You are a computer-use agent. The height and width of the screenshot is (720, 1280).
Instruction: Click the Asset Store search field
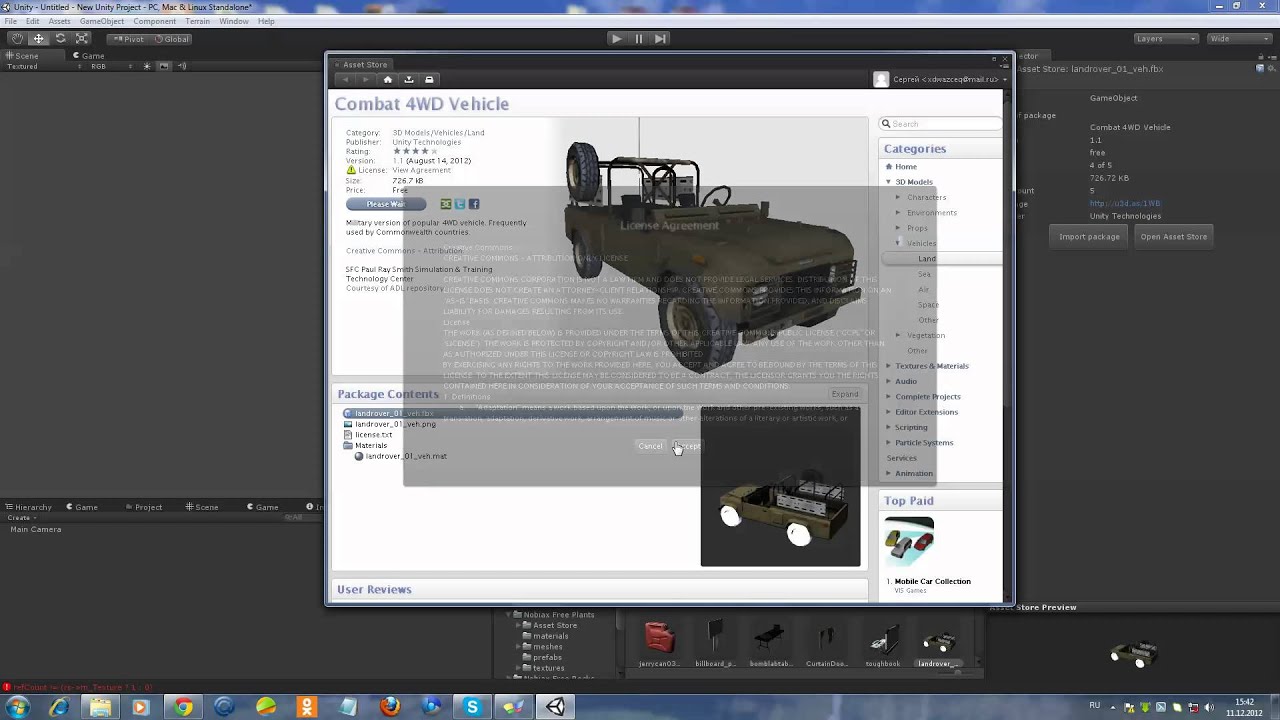point(940,124)
